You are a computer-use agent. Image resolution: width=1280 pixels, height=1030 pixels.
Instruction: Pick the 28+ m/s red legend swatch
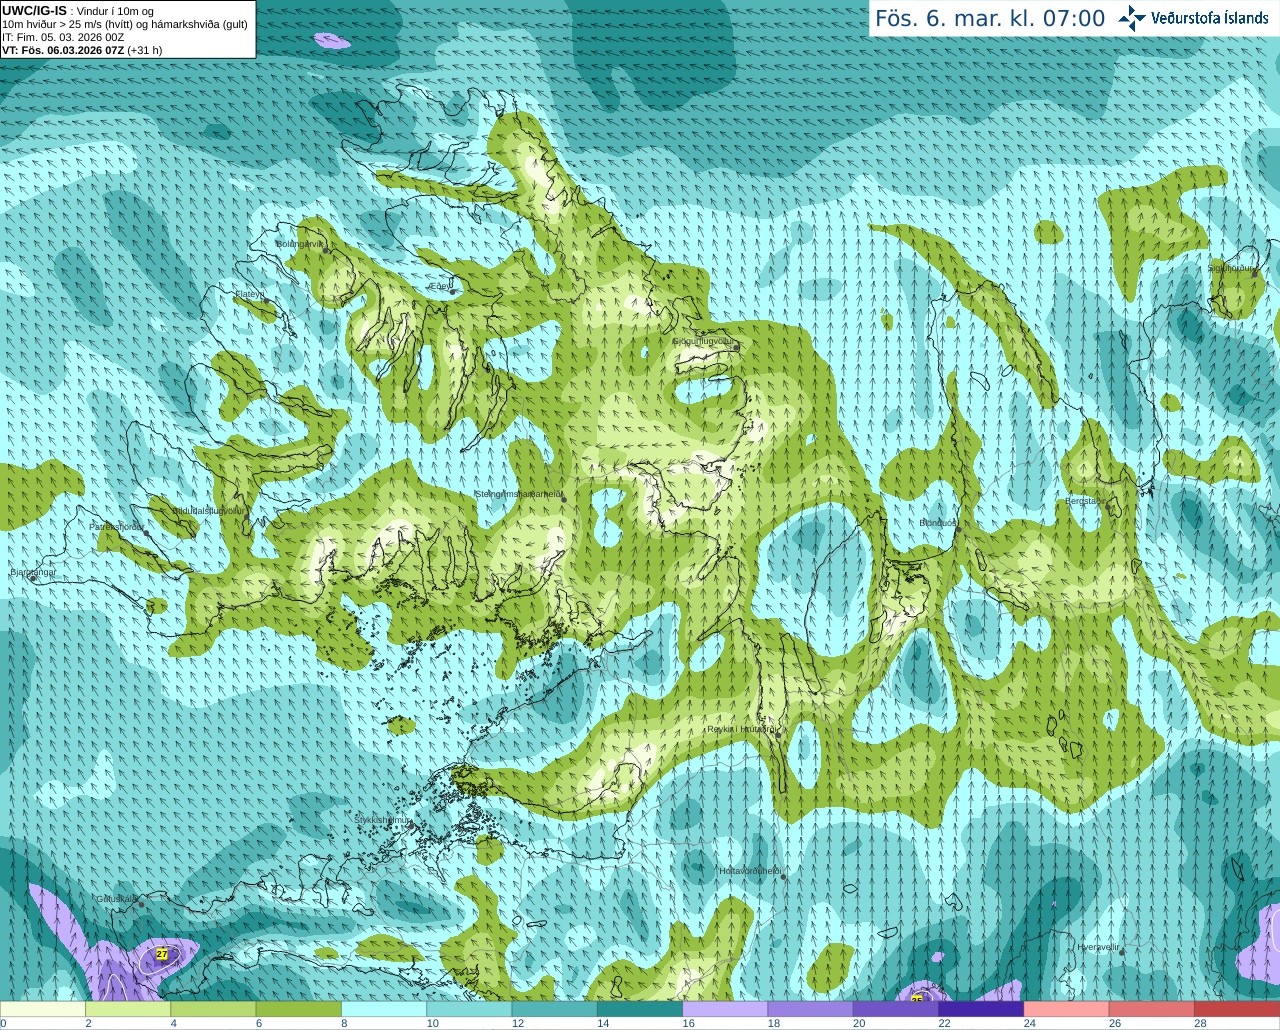(1237, 1009)
